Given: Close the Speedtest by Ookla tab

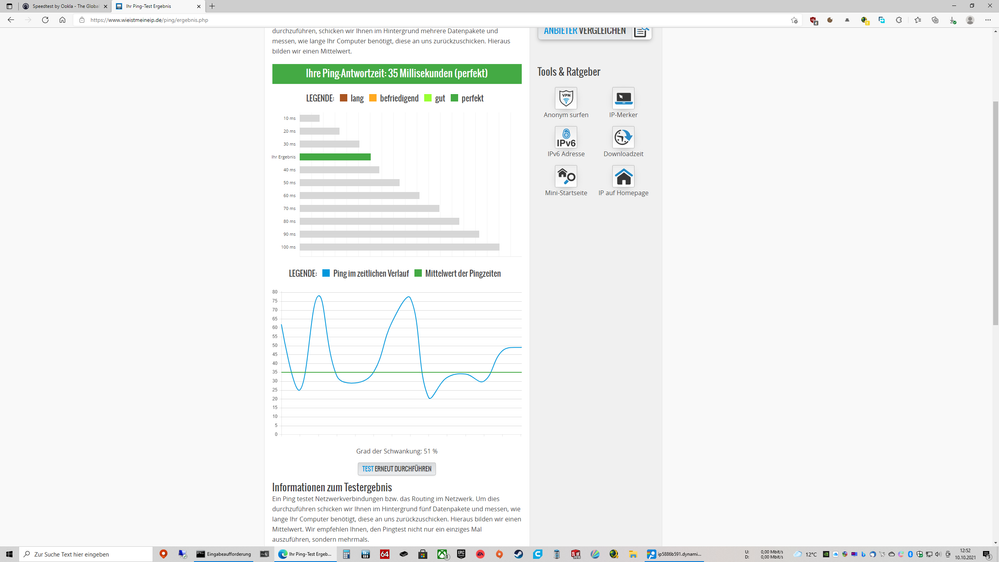Looking at the screenshot, I should coord(105,6).
